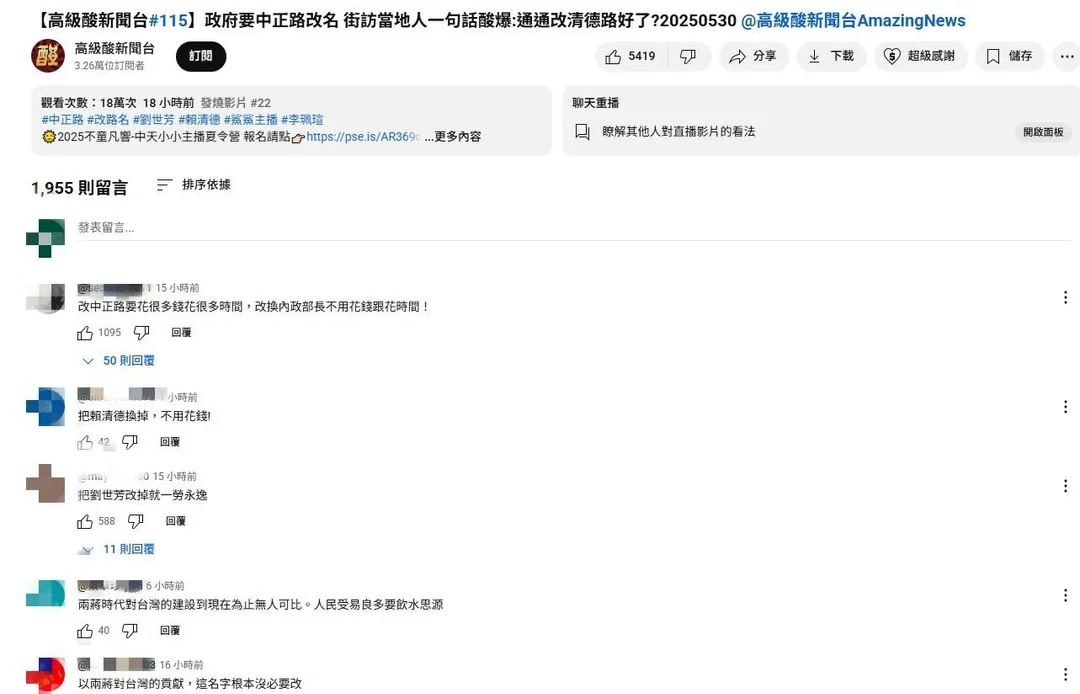Open hashtag #李珮瑄

pyautogui.click(x=302, y=120)
